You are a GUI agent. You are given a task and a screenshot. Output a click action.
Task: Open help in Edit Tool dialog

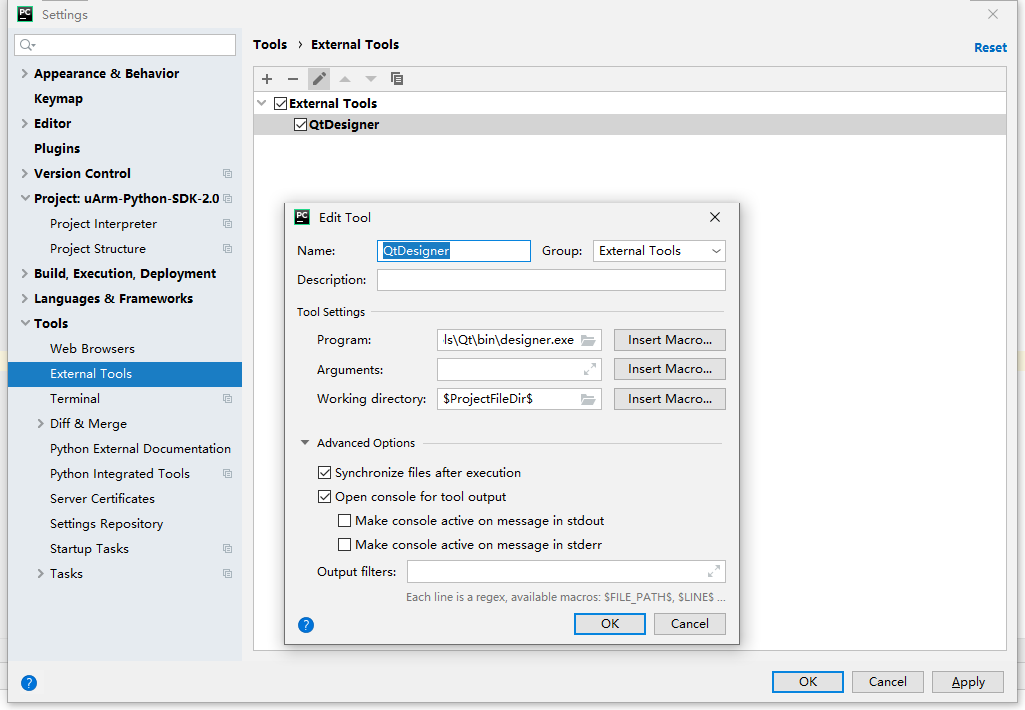coord(306,625)
